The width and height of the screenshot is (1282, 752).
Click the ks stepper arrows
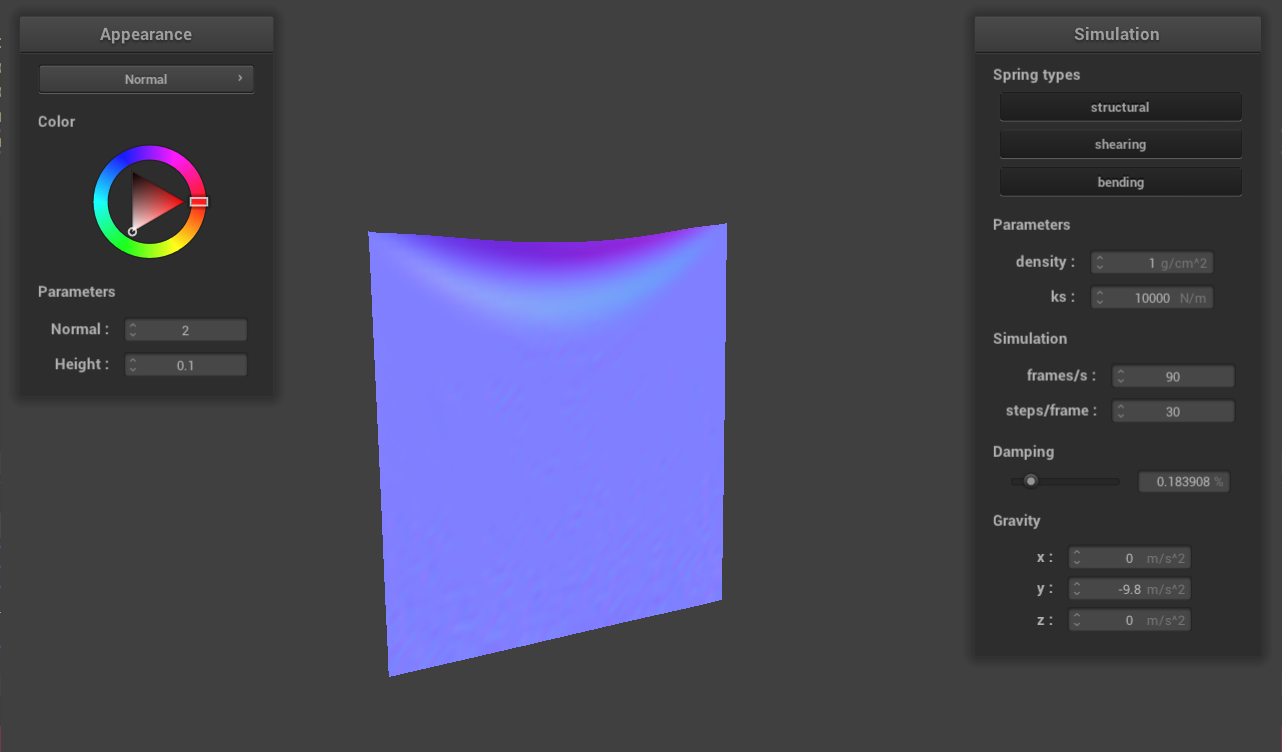1099,298
